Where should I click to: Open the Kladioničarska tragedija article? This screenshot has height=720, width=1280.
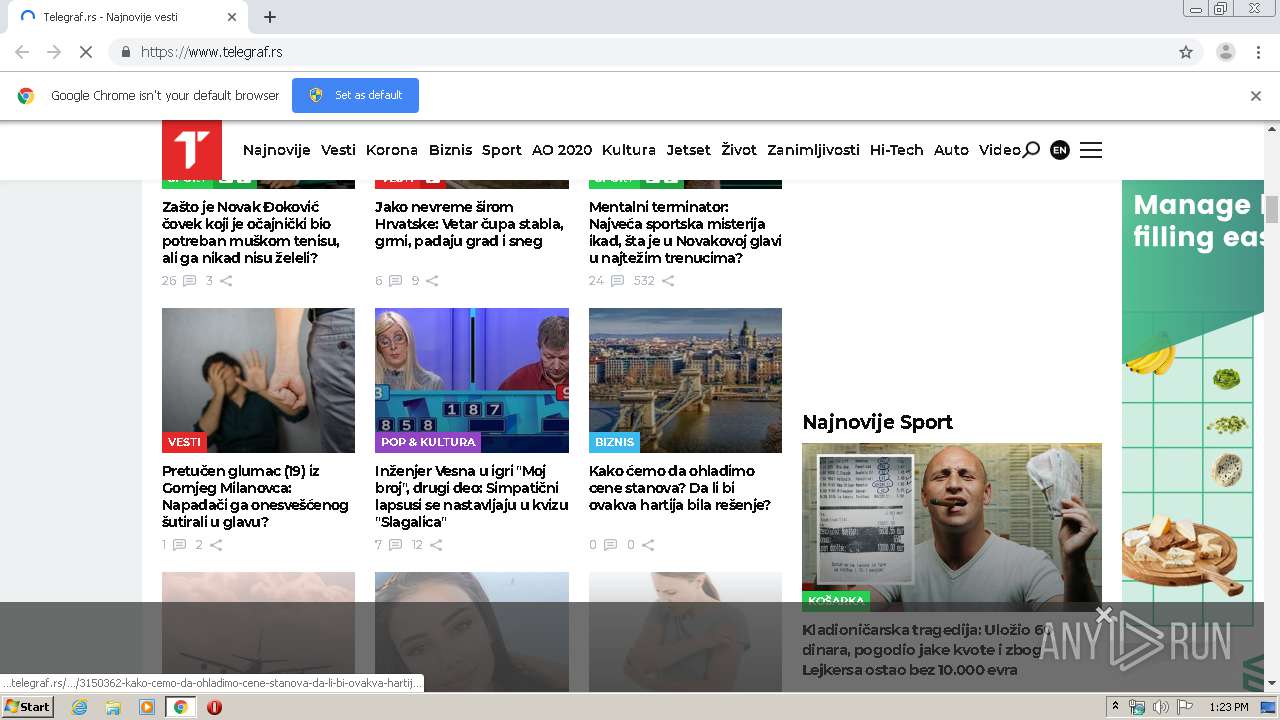pyautogui.click(x=926, y=650)
